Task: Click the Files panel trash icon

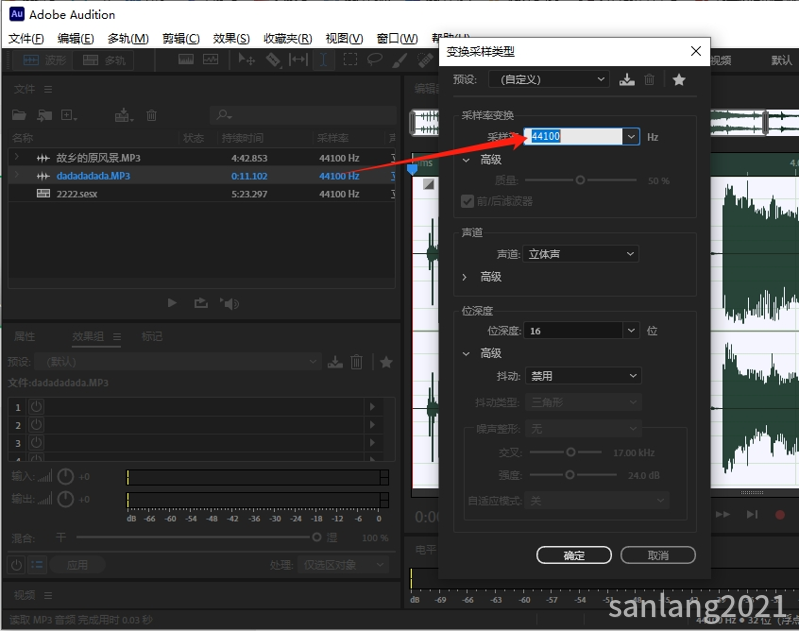Action: pos(152,116)
